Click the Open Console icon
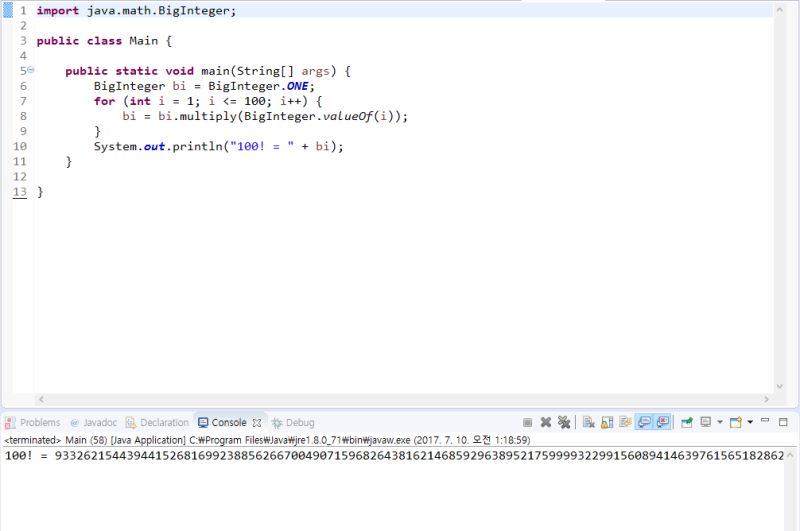 pyautogui.click(x=736, y=422)
